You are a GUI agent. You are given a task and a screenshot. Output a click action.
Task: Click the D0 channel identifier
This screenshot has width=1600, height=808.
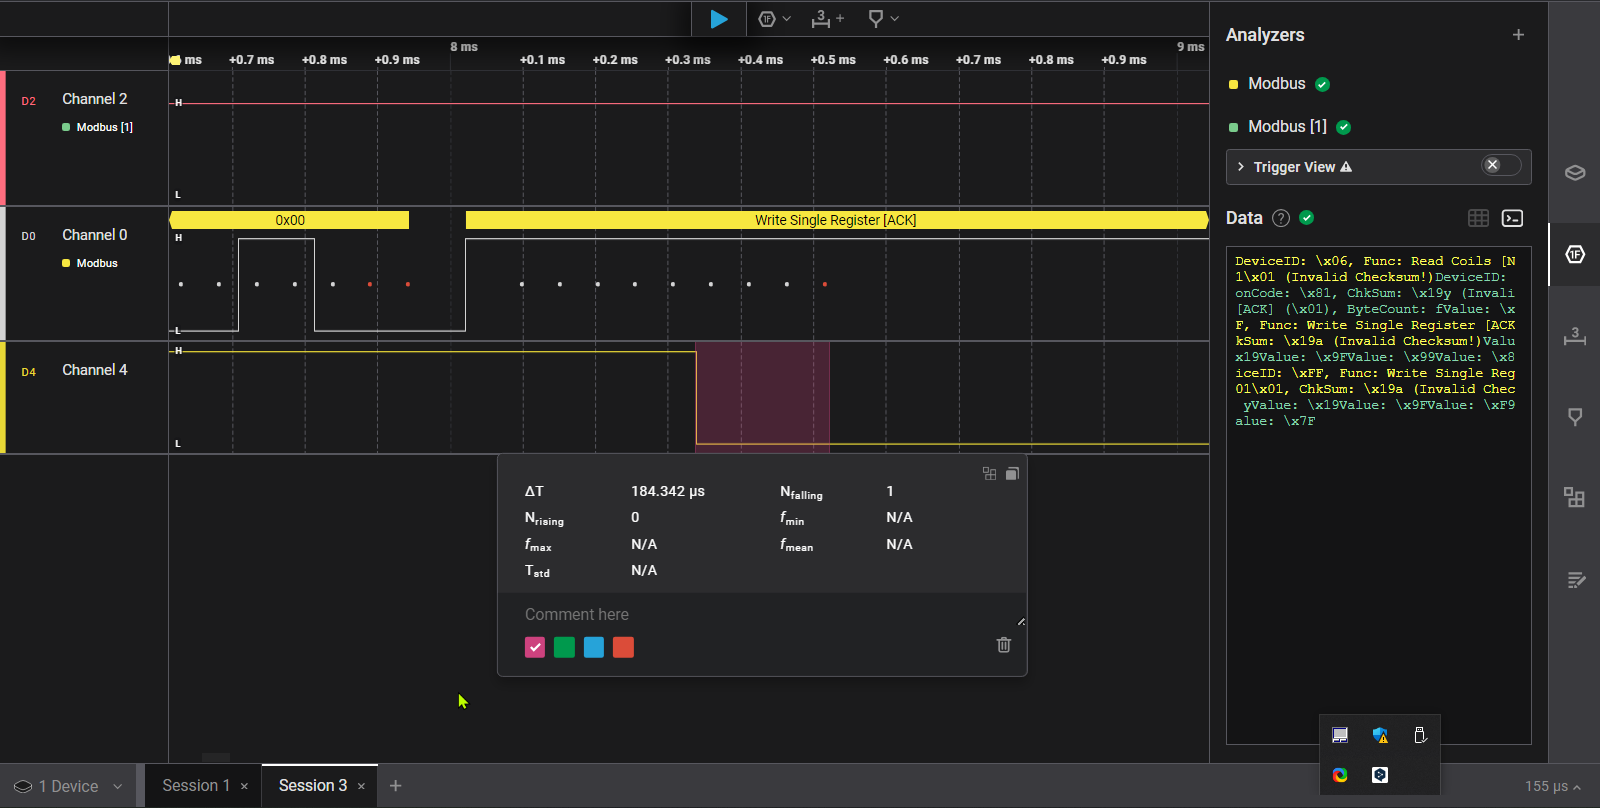click(x=28, y=236)
